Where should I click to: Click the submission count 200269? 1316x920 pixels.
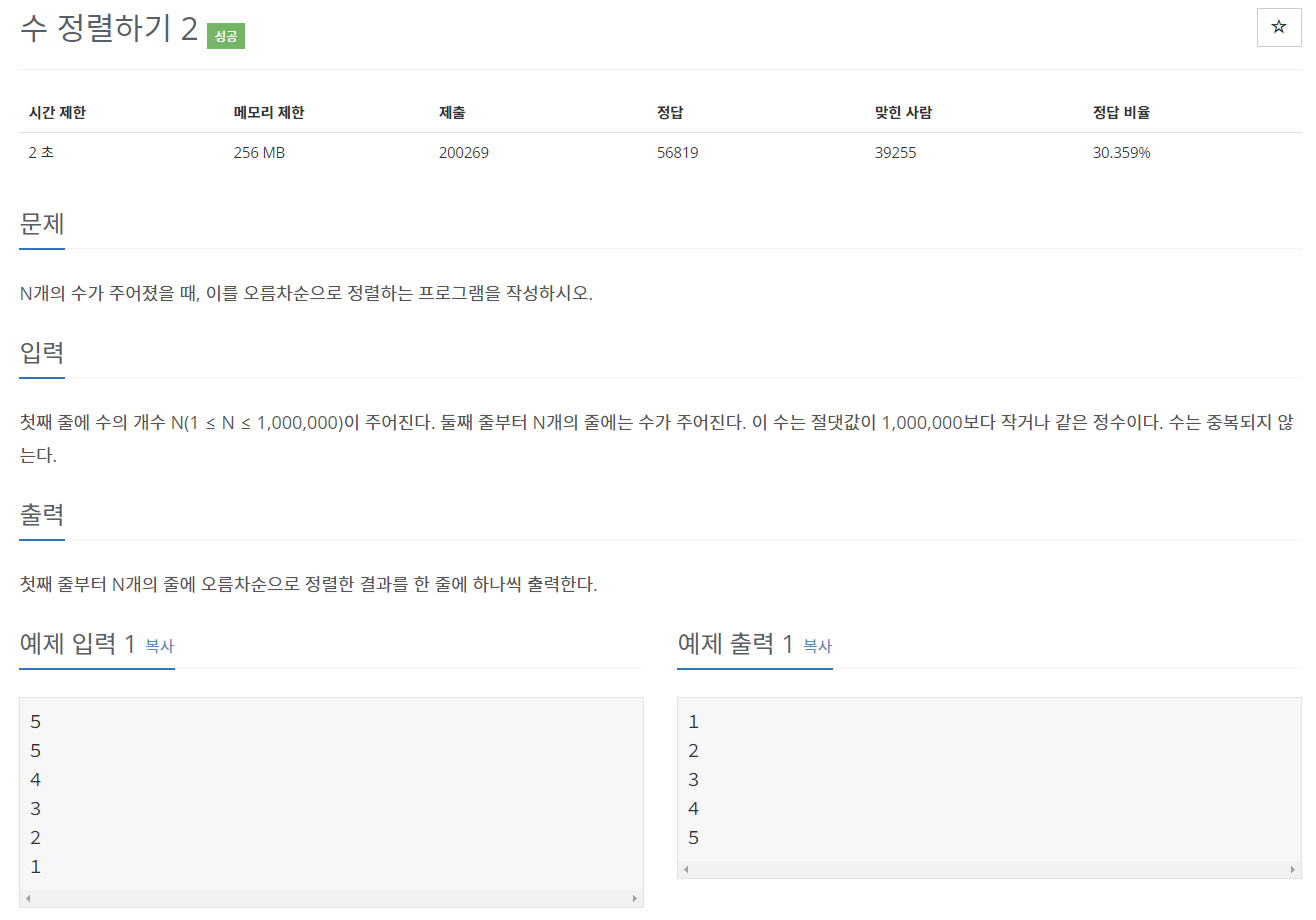coord(463,153)
